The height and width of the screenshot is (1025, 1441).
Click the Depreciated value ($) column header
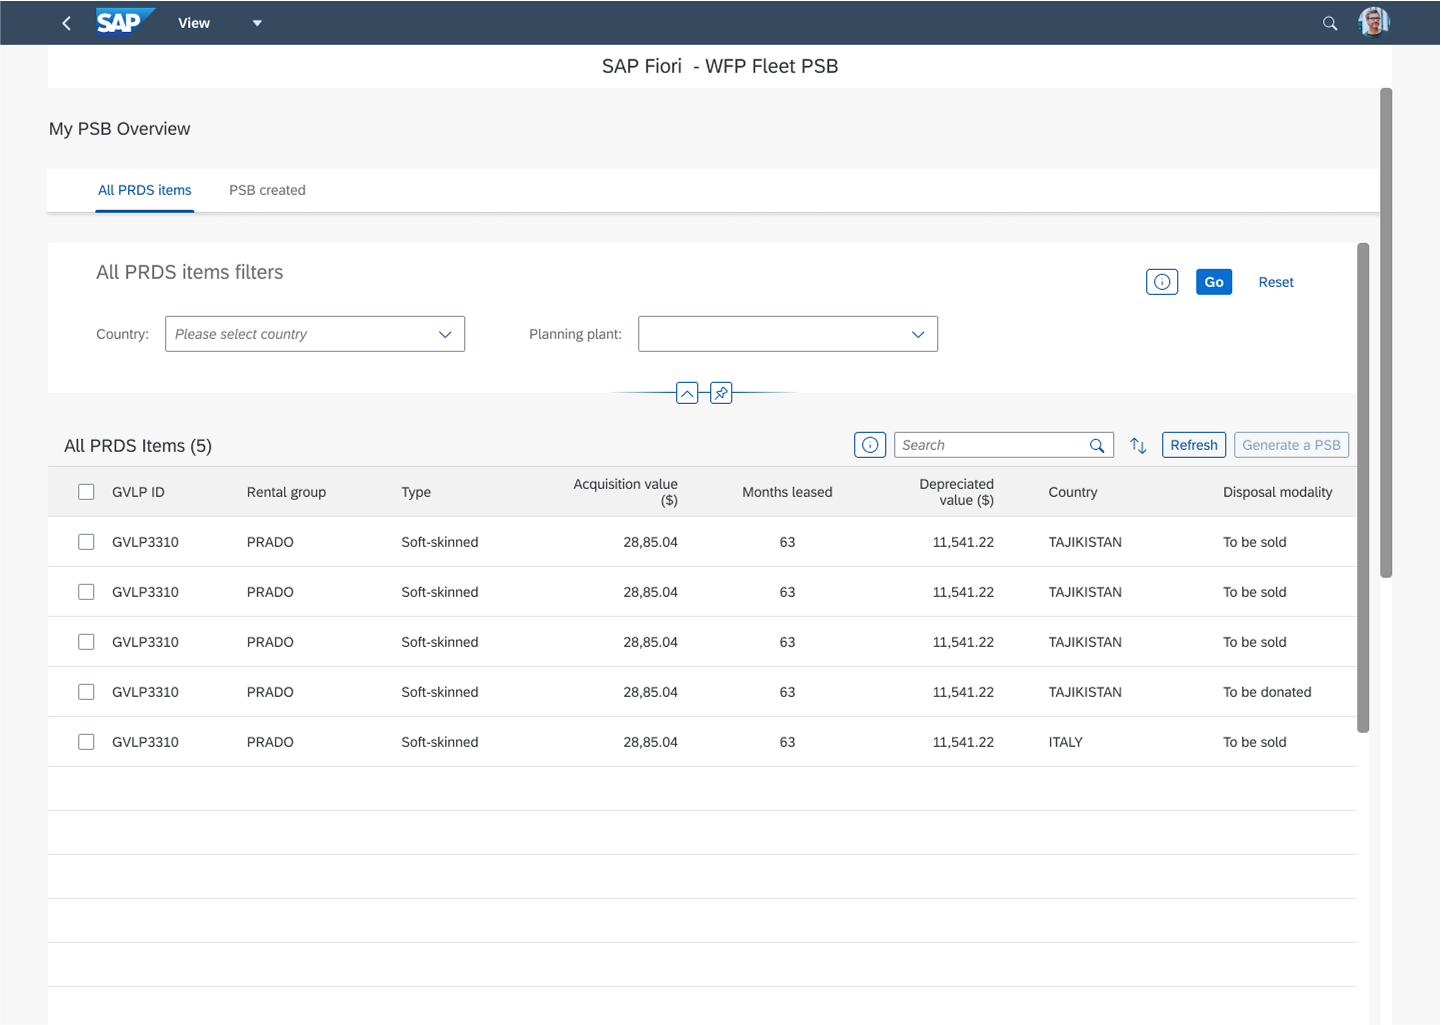[956, 492]
